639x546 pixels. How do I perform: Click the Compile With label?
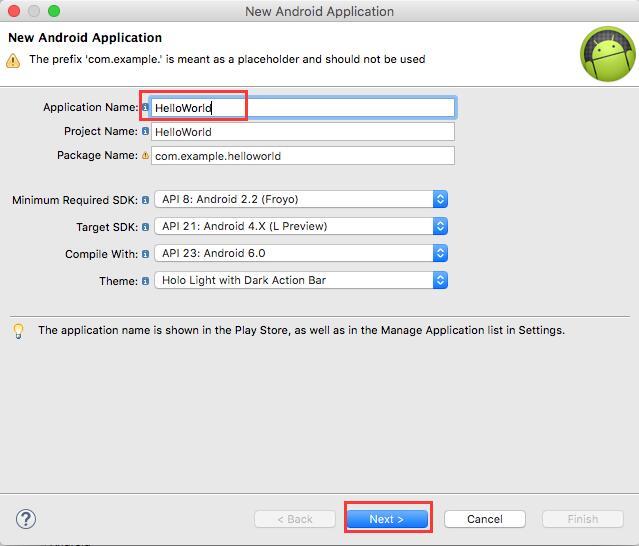click(x=101, y=254)
